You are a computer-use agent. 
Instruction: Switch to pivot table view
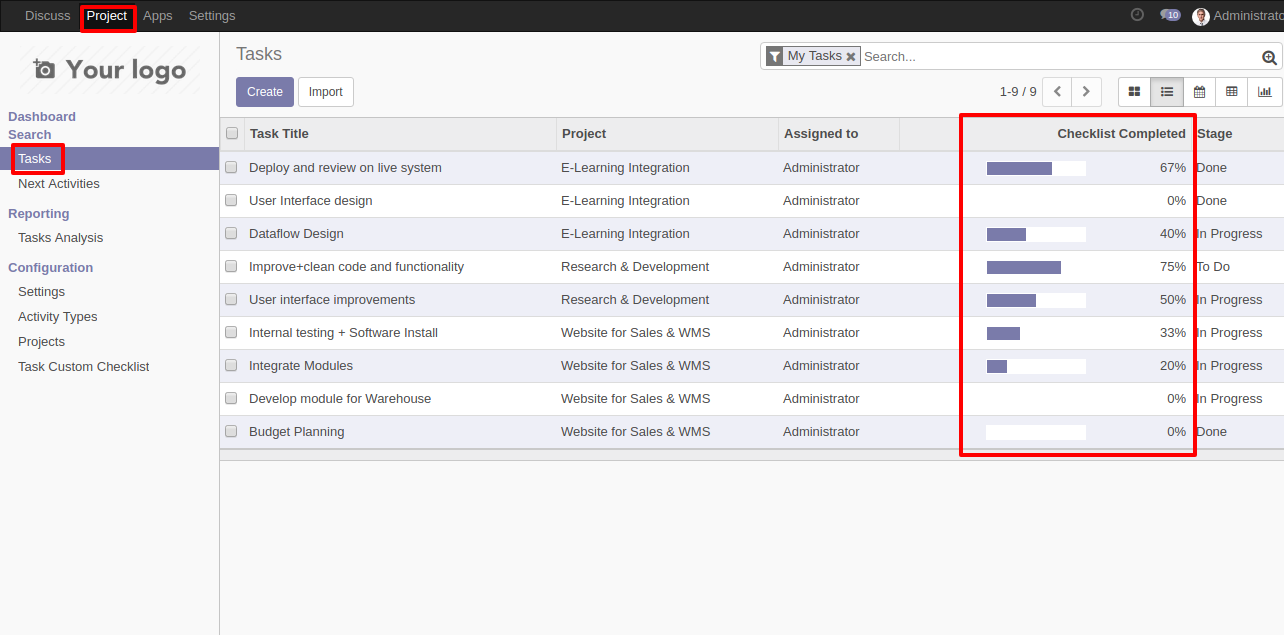[1231, 92]
